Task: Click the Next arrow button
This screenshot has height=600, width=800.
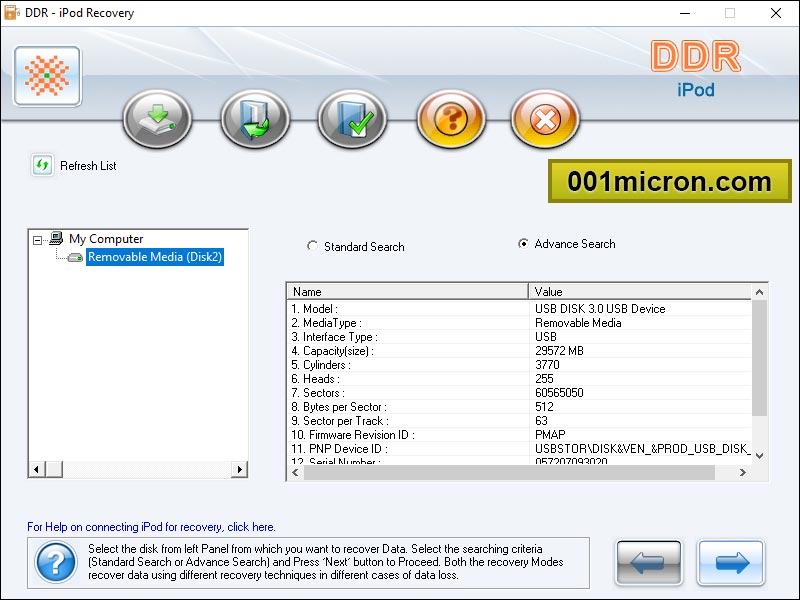Action: click(x=731, y=563)
